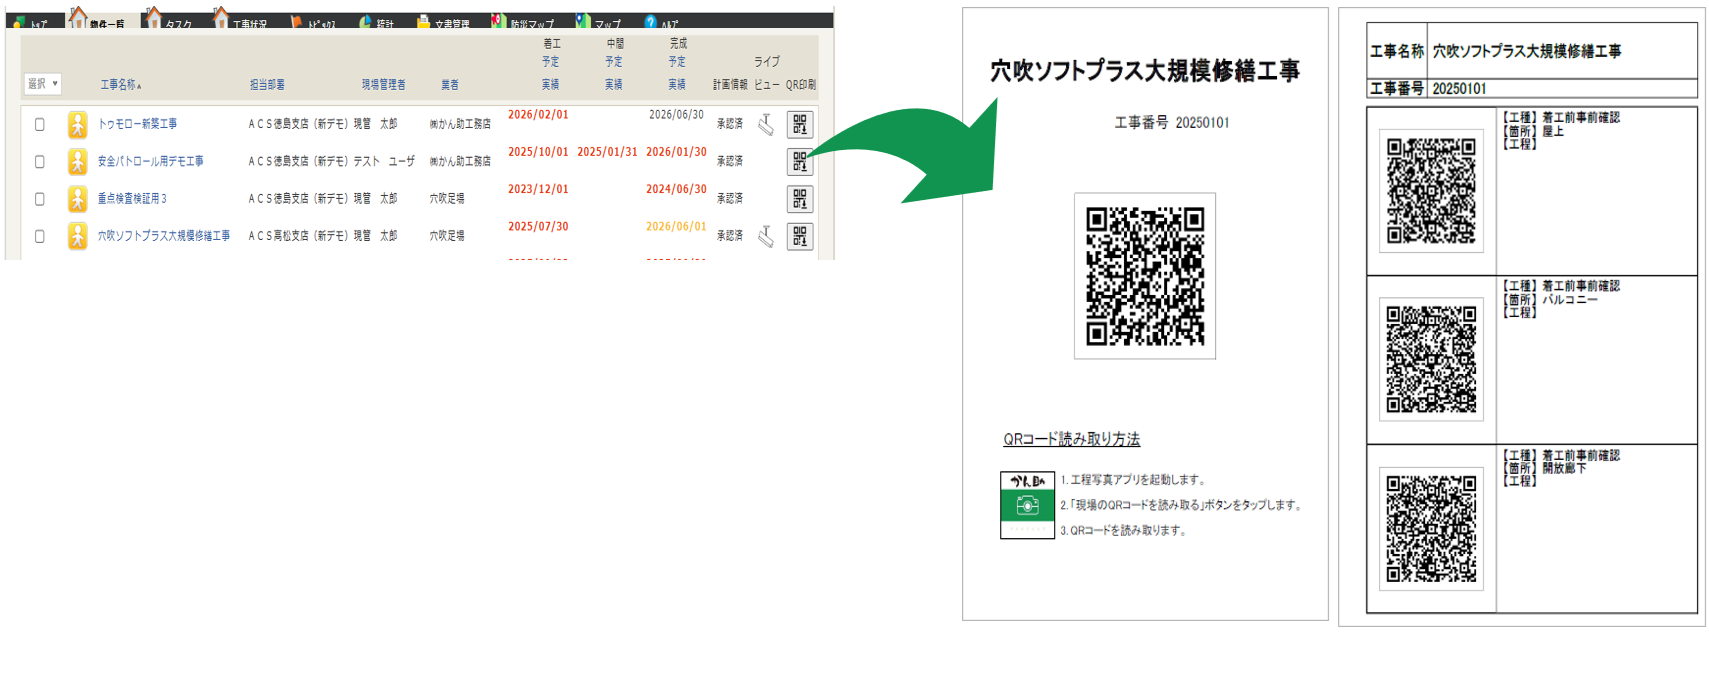Click the QR code for 開放廊下 location
1709x683 pixels.
(x=1431, y=528)
